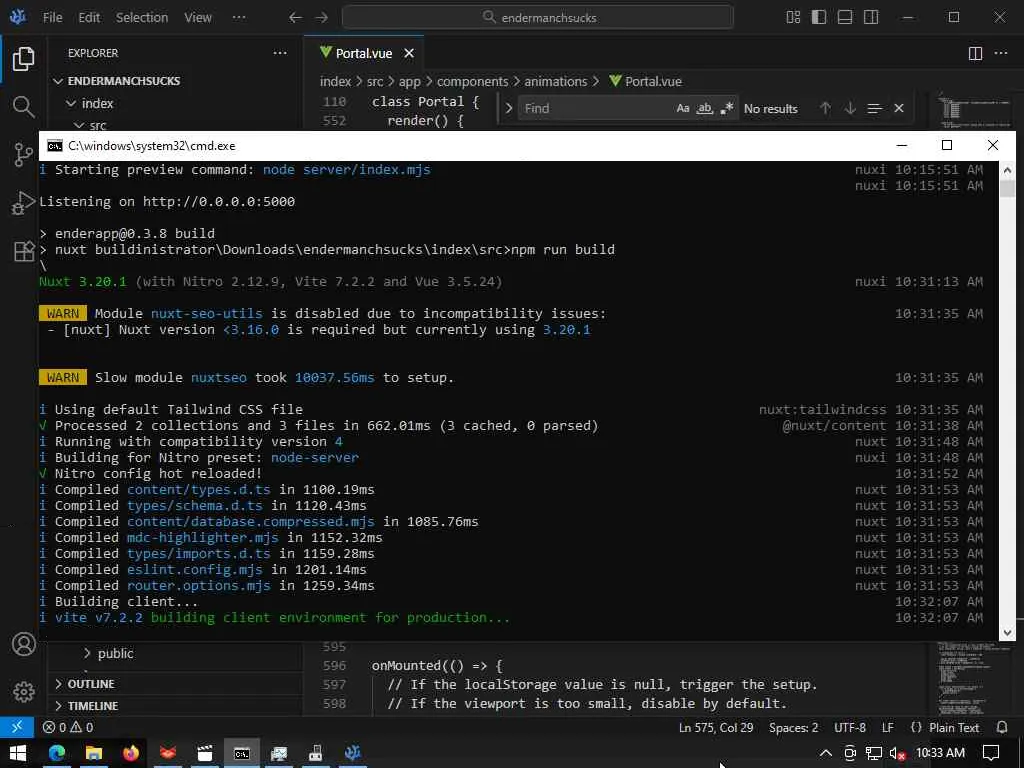The height and width of the screenshot is (768, 1024).
Task: Open remote window indicator in status bar
Action: coord(16,727)
